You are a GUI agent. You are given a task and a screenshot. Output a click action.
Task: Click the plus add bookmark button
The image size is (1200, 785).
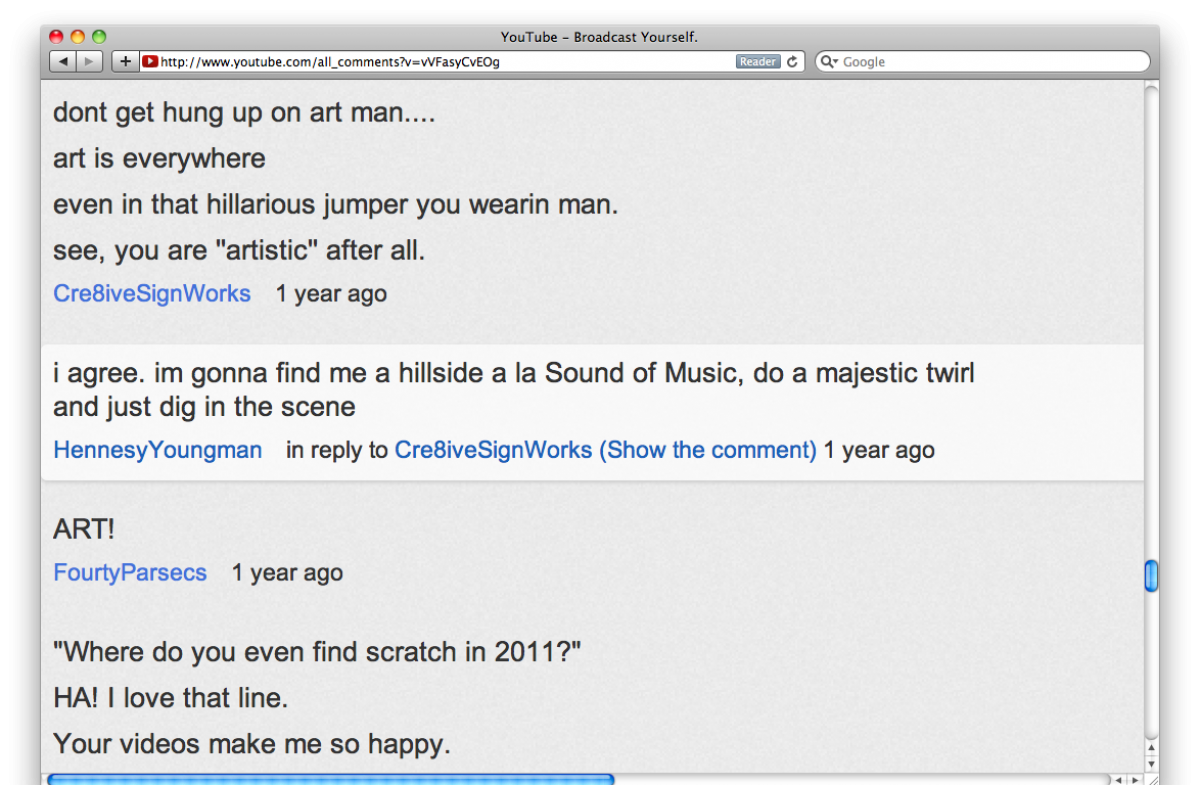pos(124,62)
